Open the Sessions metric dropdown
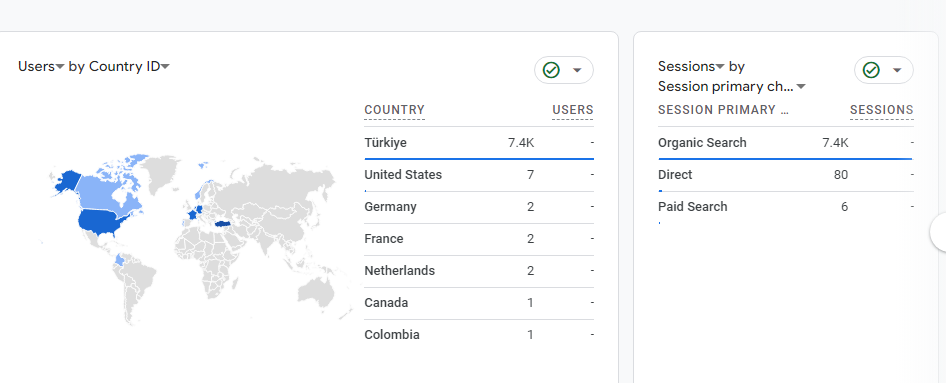The width and height of the screenshot is (946, 383). (x=691, y=66)
